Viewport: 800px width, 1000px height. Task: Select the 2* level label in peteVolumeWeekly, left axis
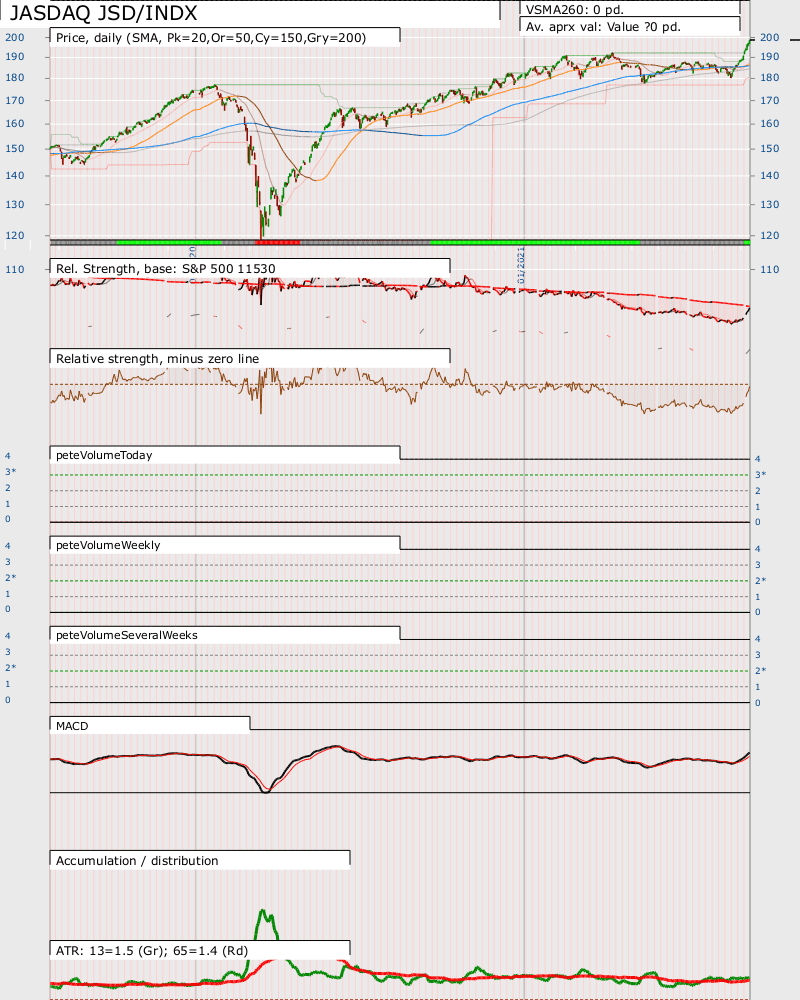click(11, 577)
